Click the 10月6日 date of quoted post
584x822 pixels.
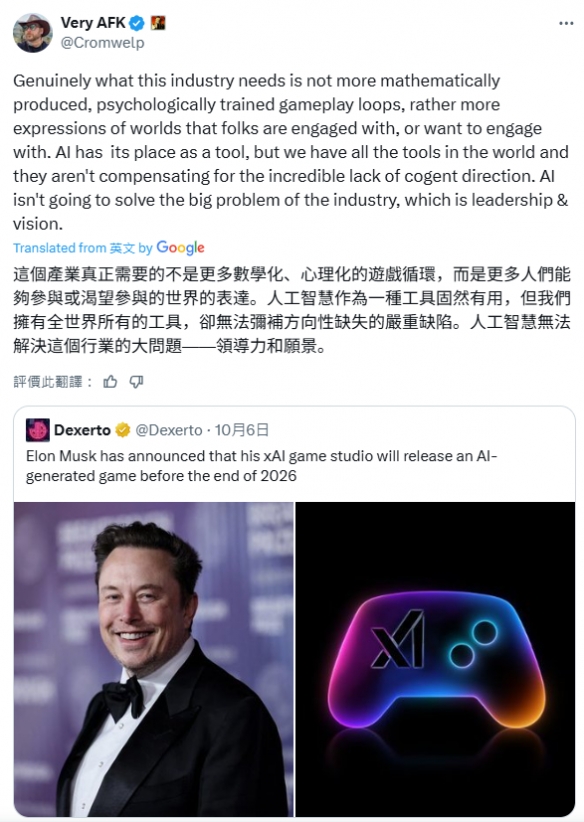pyautogui.click(x=242, y=430)
